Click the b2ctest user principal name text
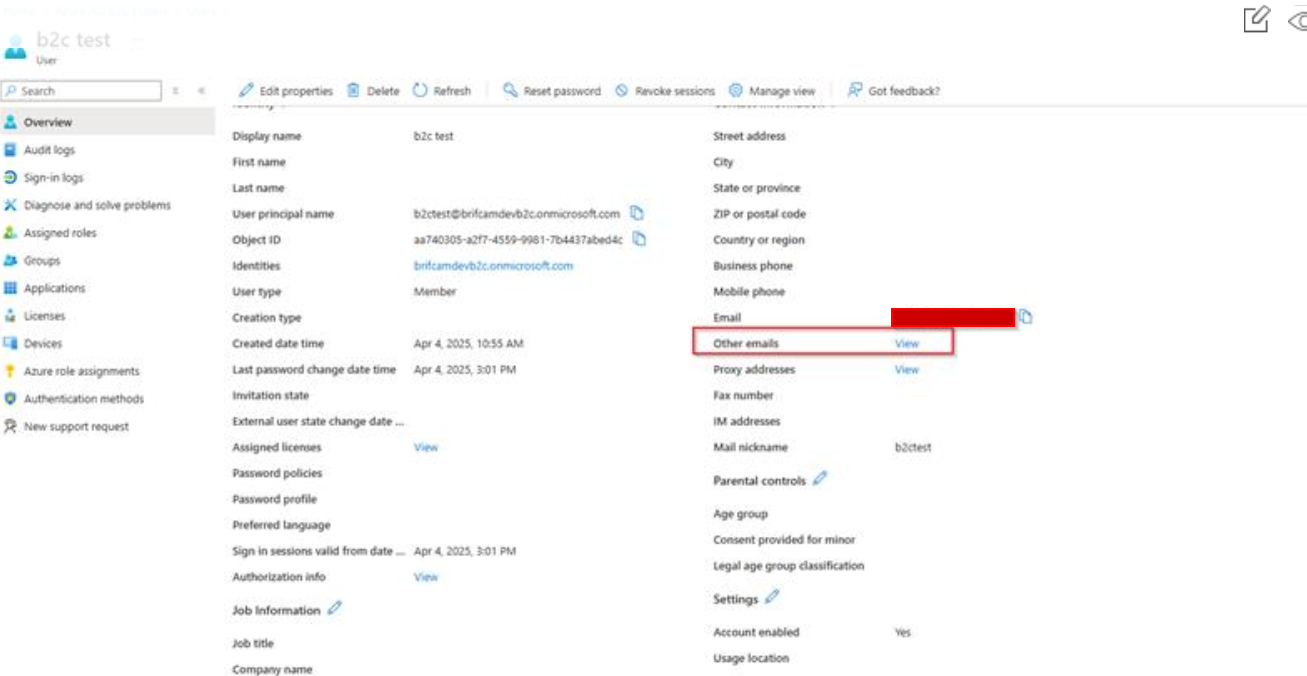This screenshot has height=676, width=1307. (x=517, y=214)
